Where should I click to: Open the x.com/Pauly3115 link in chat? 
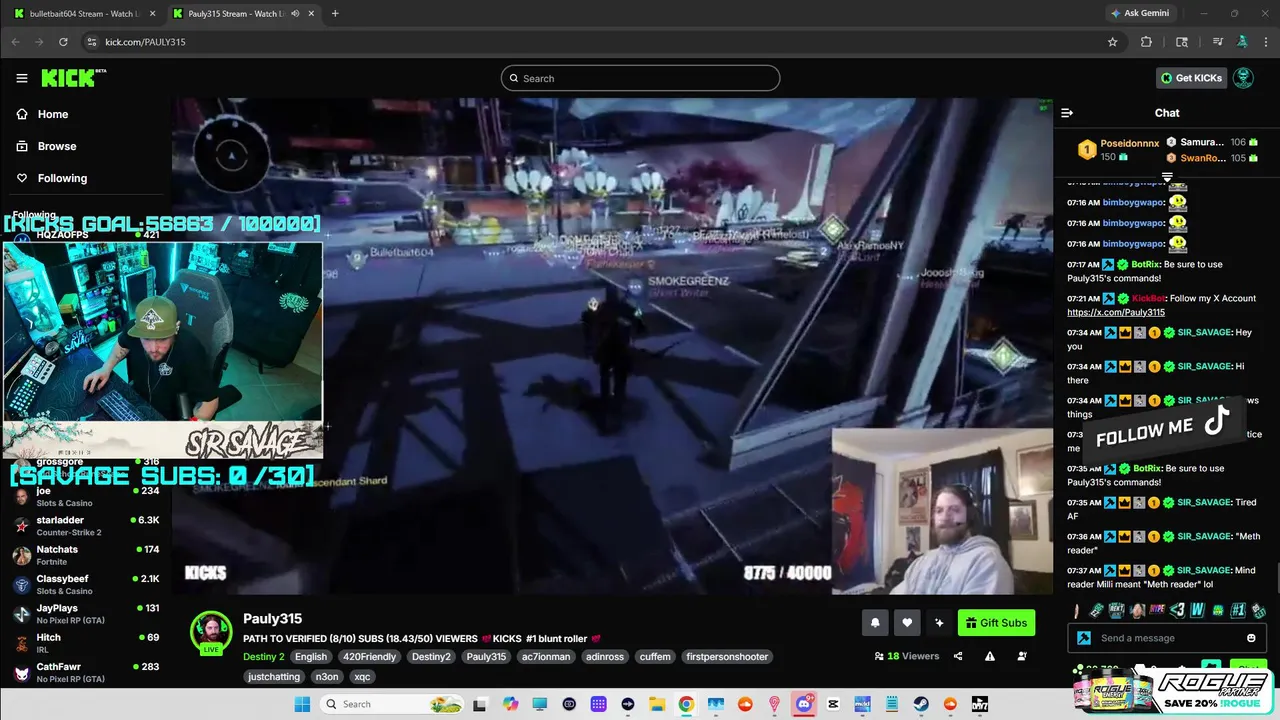coord(1116,312)
